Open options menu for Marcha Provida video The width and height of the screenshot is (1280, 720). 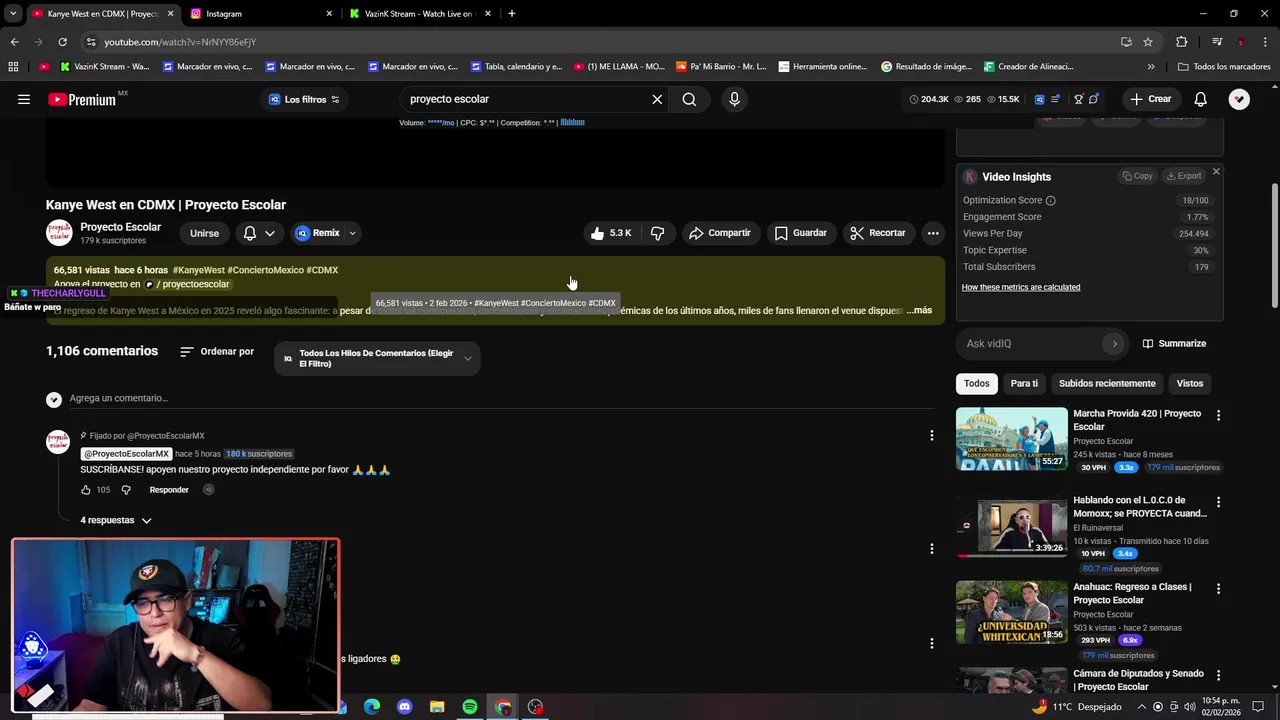(1218, 415)
